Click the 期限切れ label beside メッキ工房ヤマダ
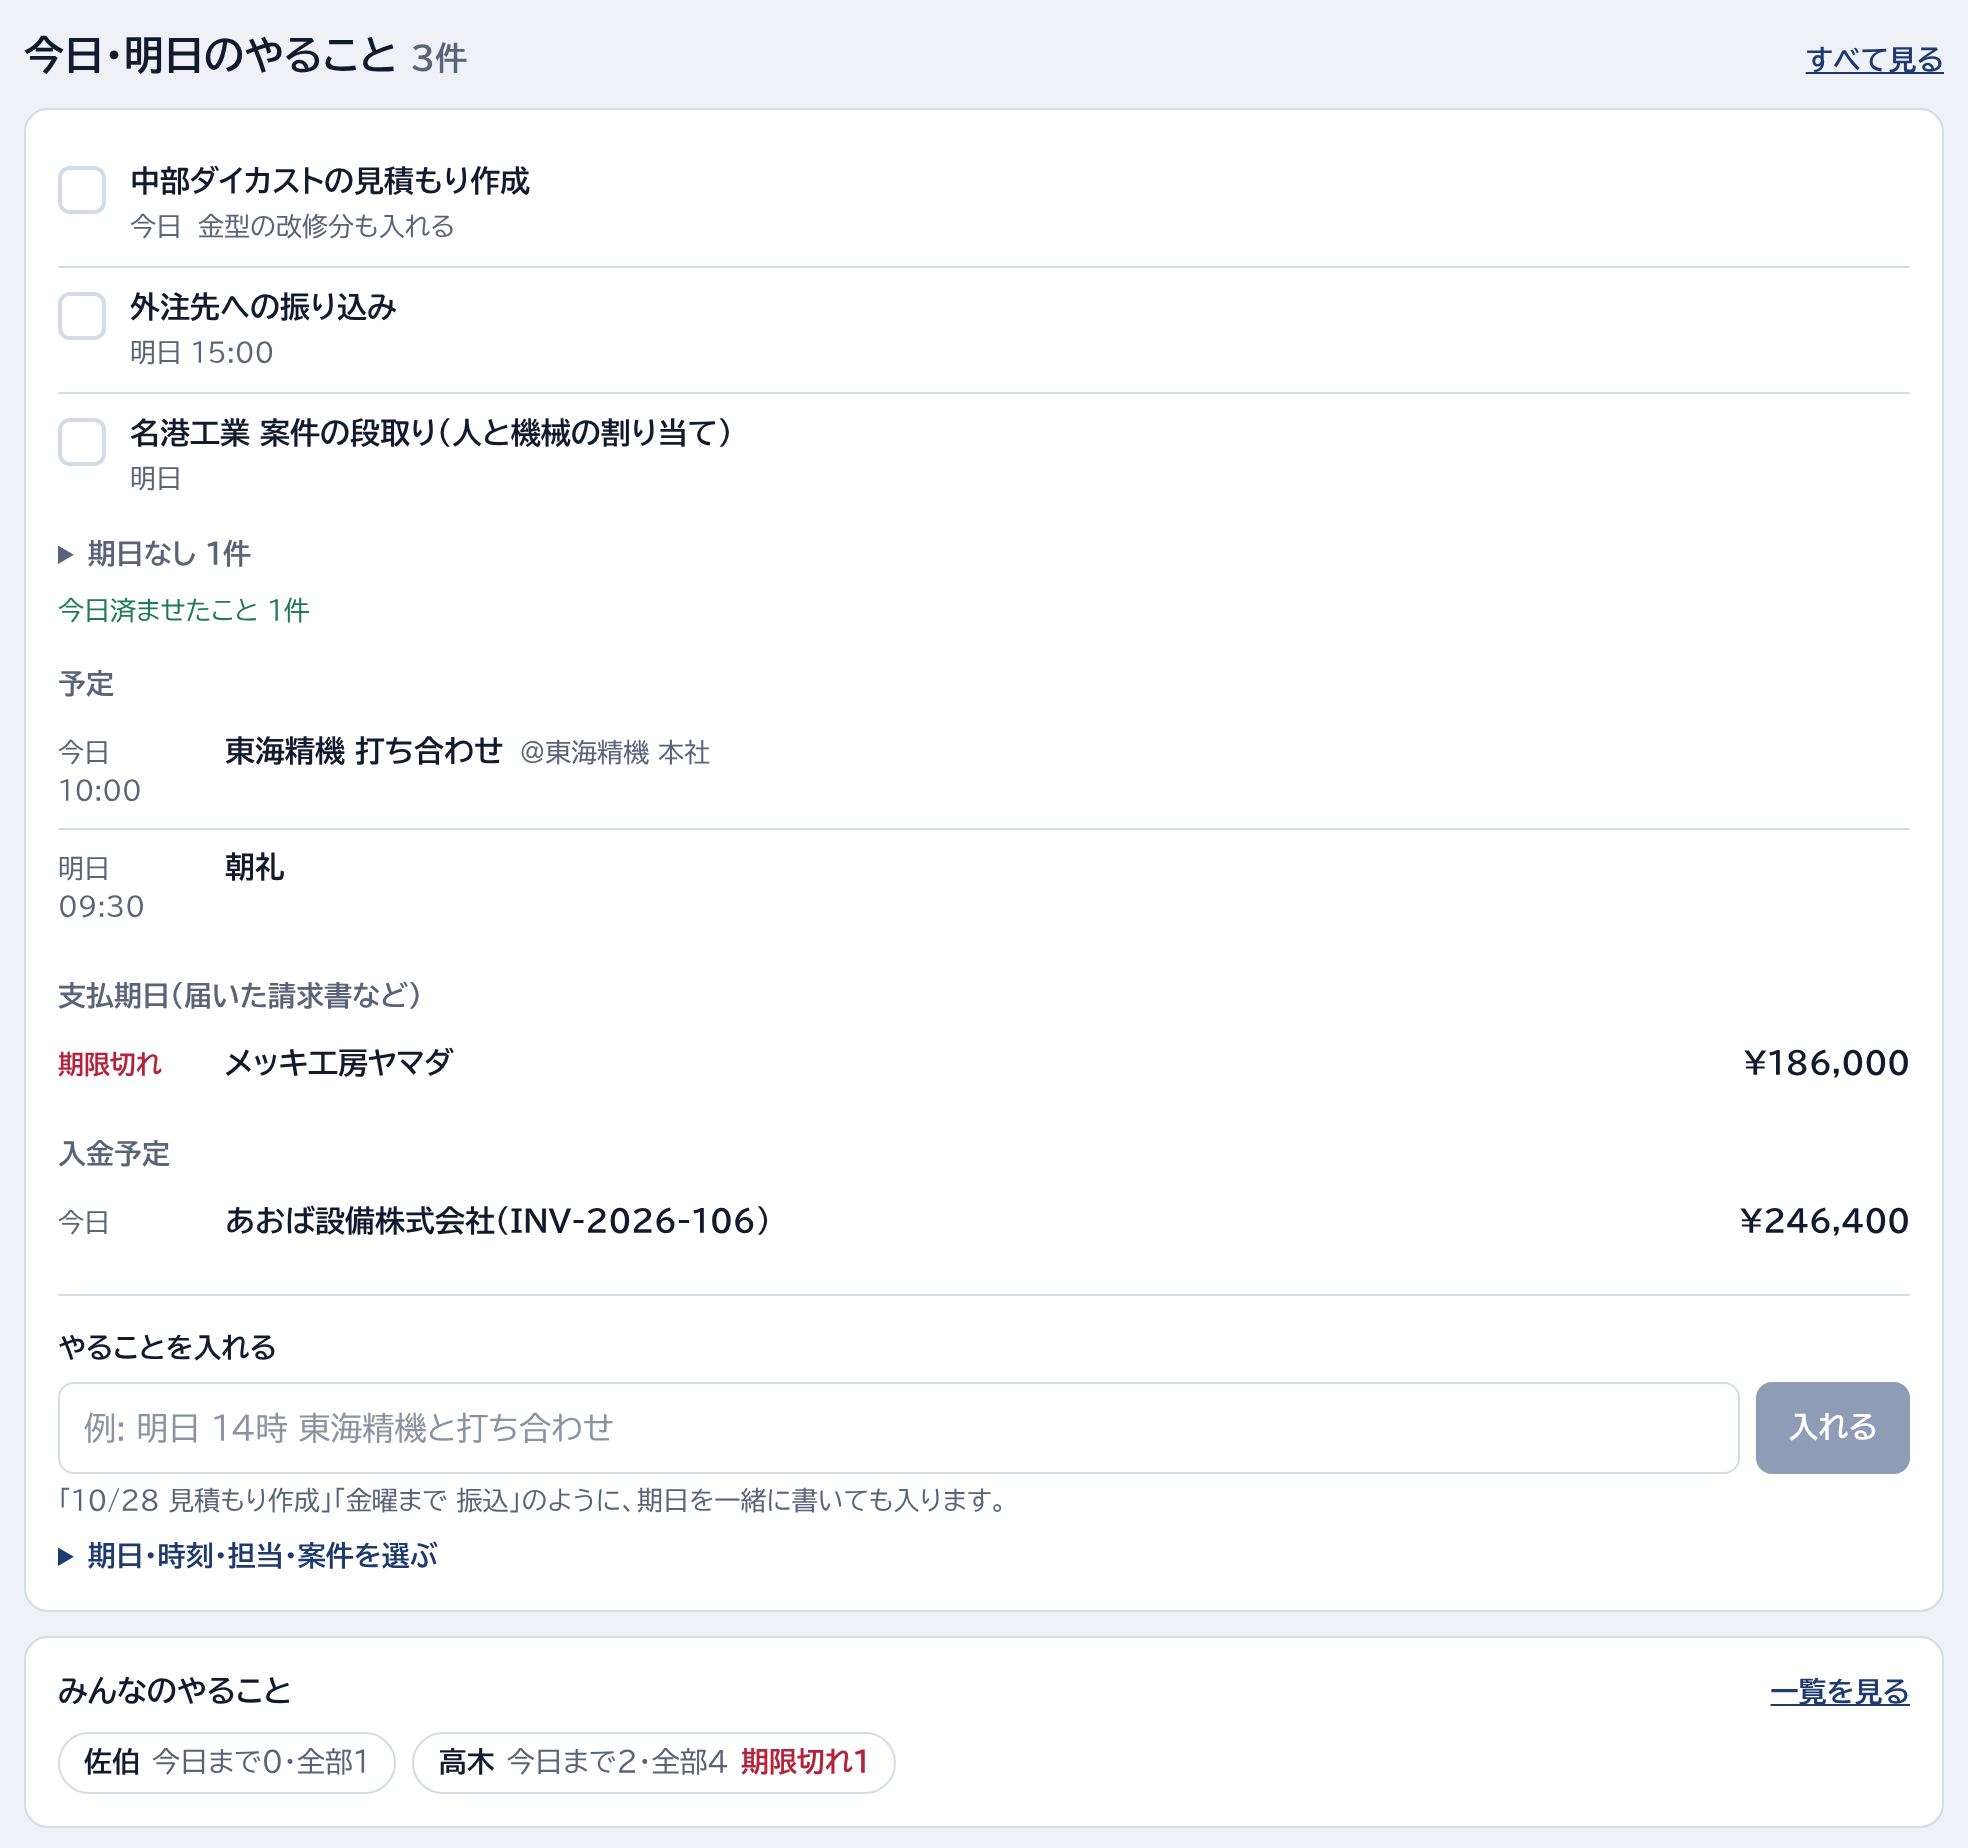The image size is (1968, 1848). (110, 1064)
